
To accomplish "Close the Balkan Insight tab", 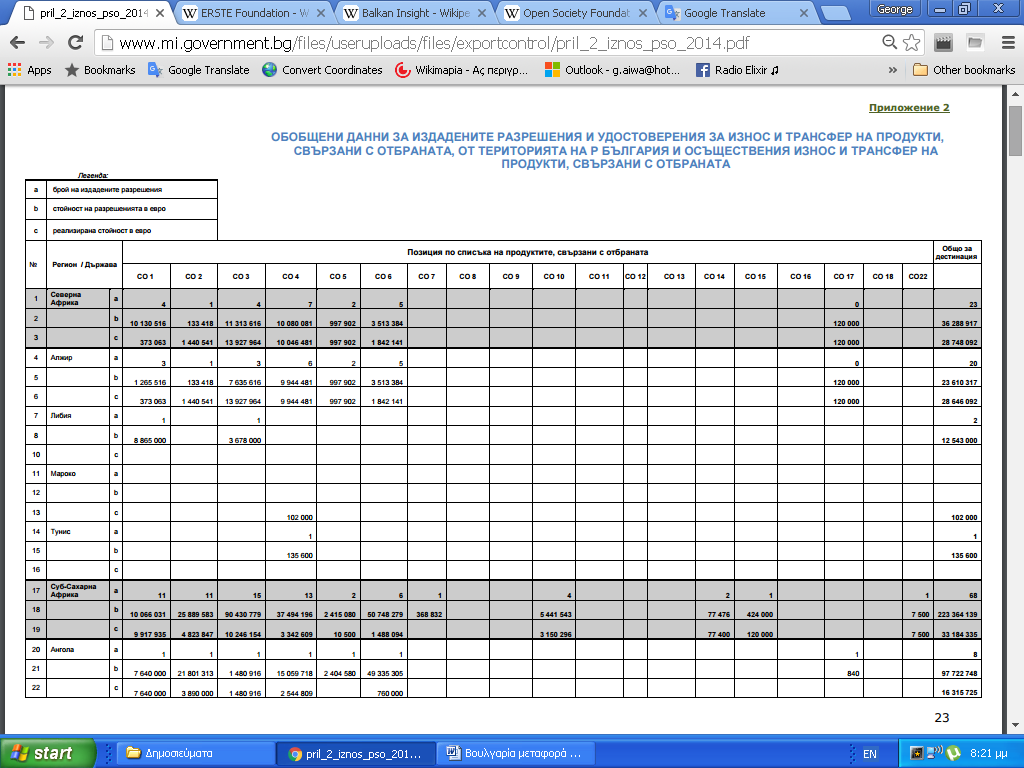I will [482, 13].
